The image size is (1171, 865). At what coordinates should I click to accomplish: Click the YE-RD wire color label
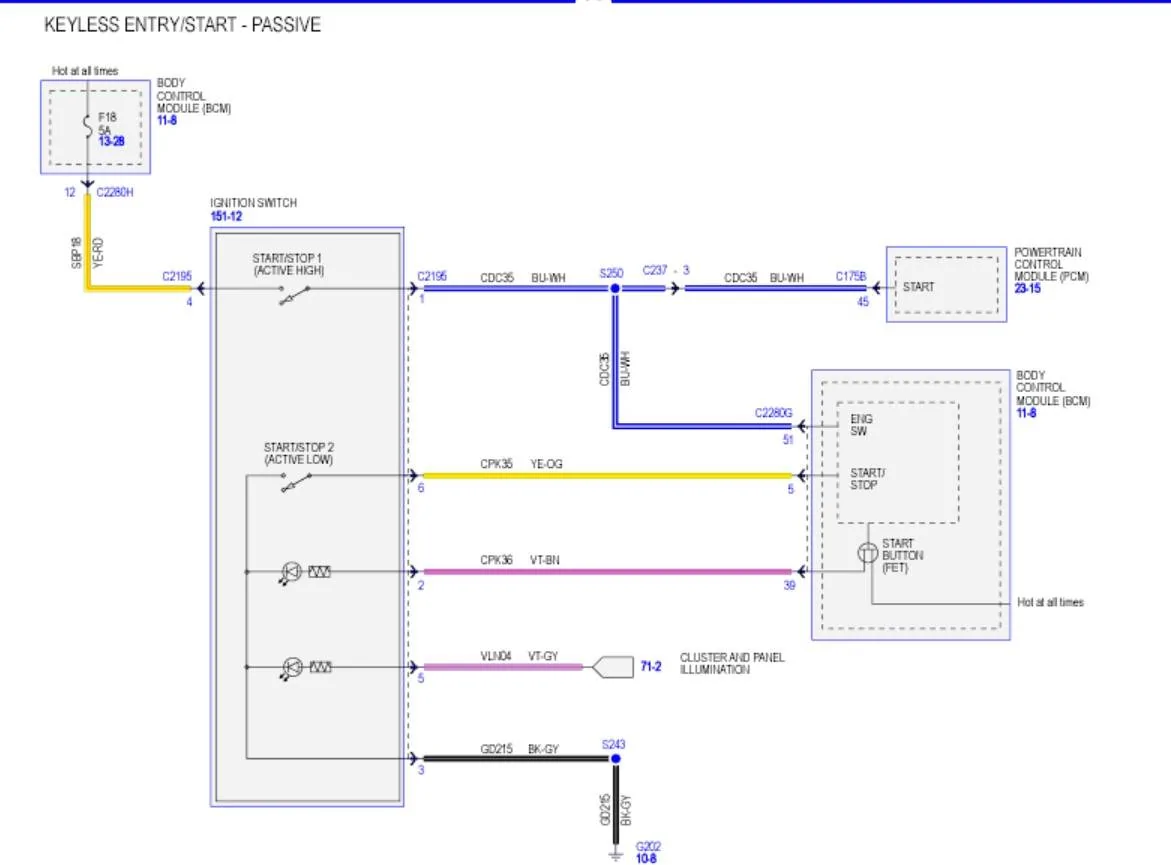[x=98, y=252]
